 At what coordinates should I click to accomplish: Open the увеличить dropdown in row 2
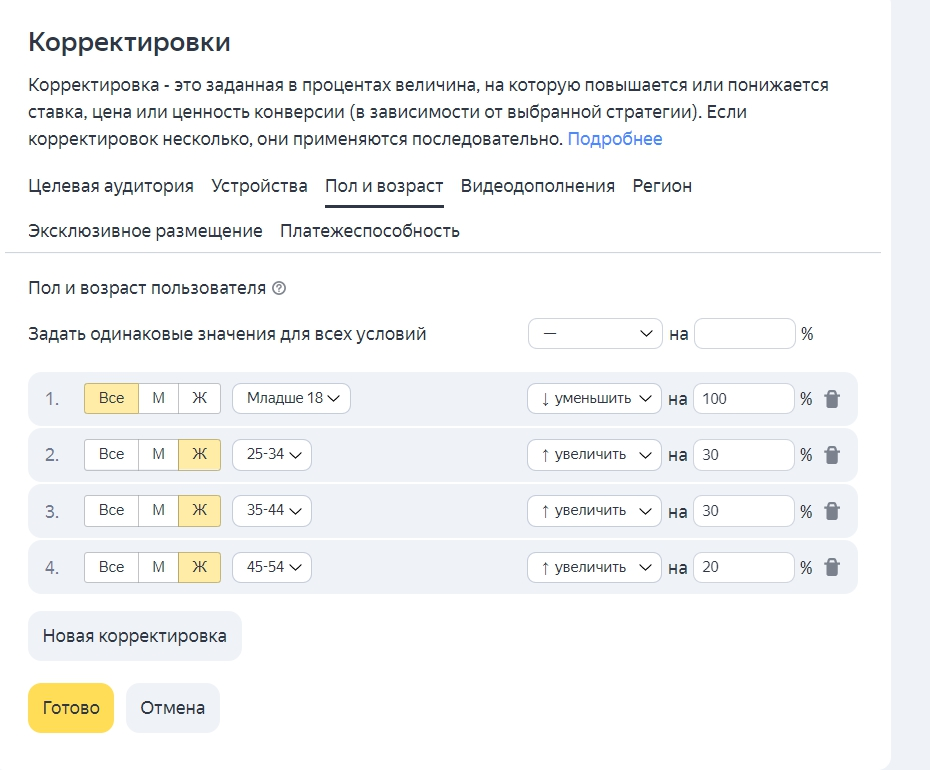click(594, 455)
